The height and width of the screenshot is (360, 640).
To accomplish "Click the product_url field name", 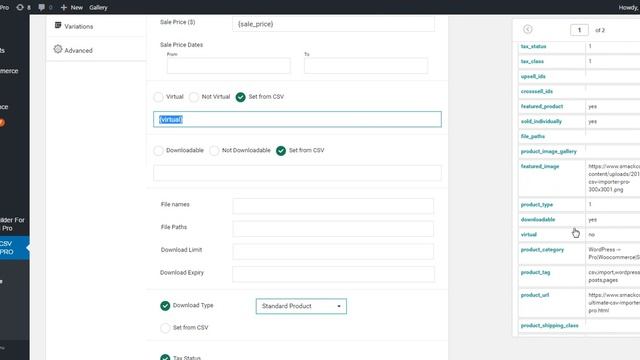I will tap(535, 295).
